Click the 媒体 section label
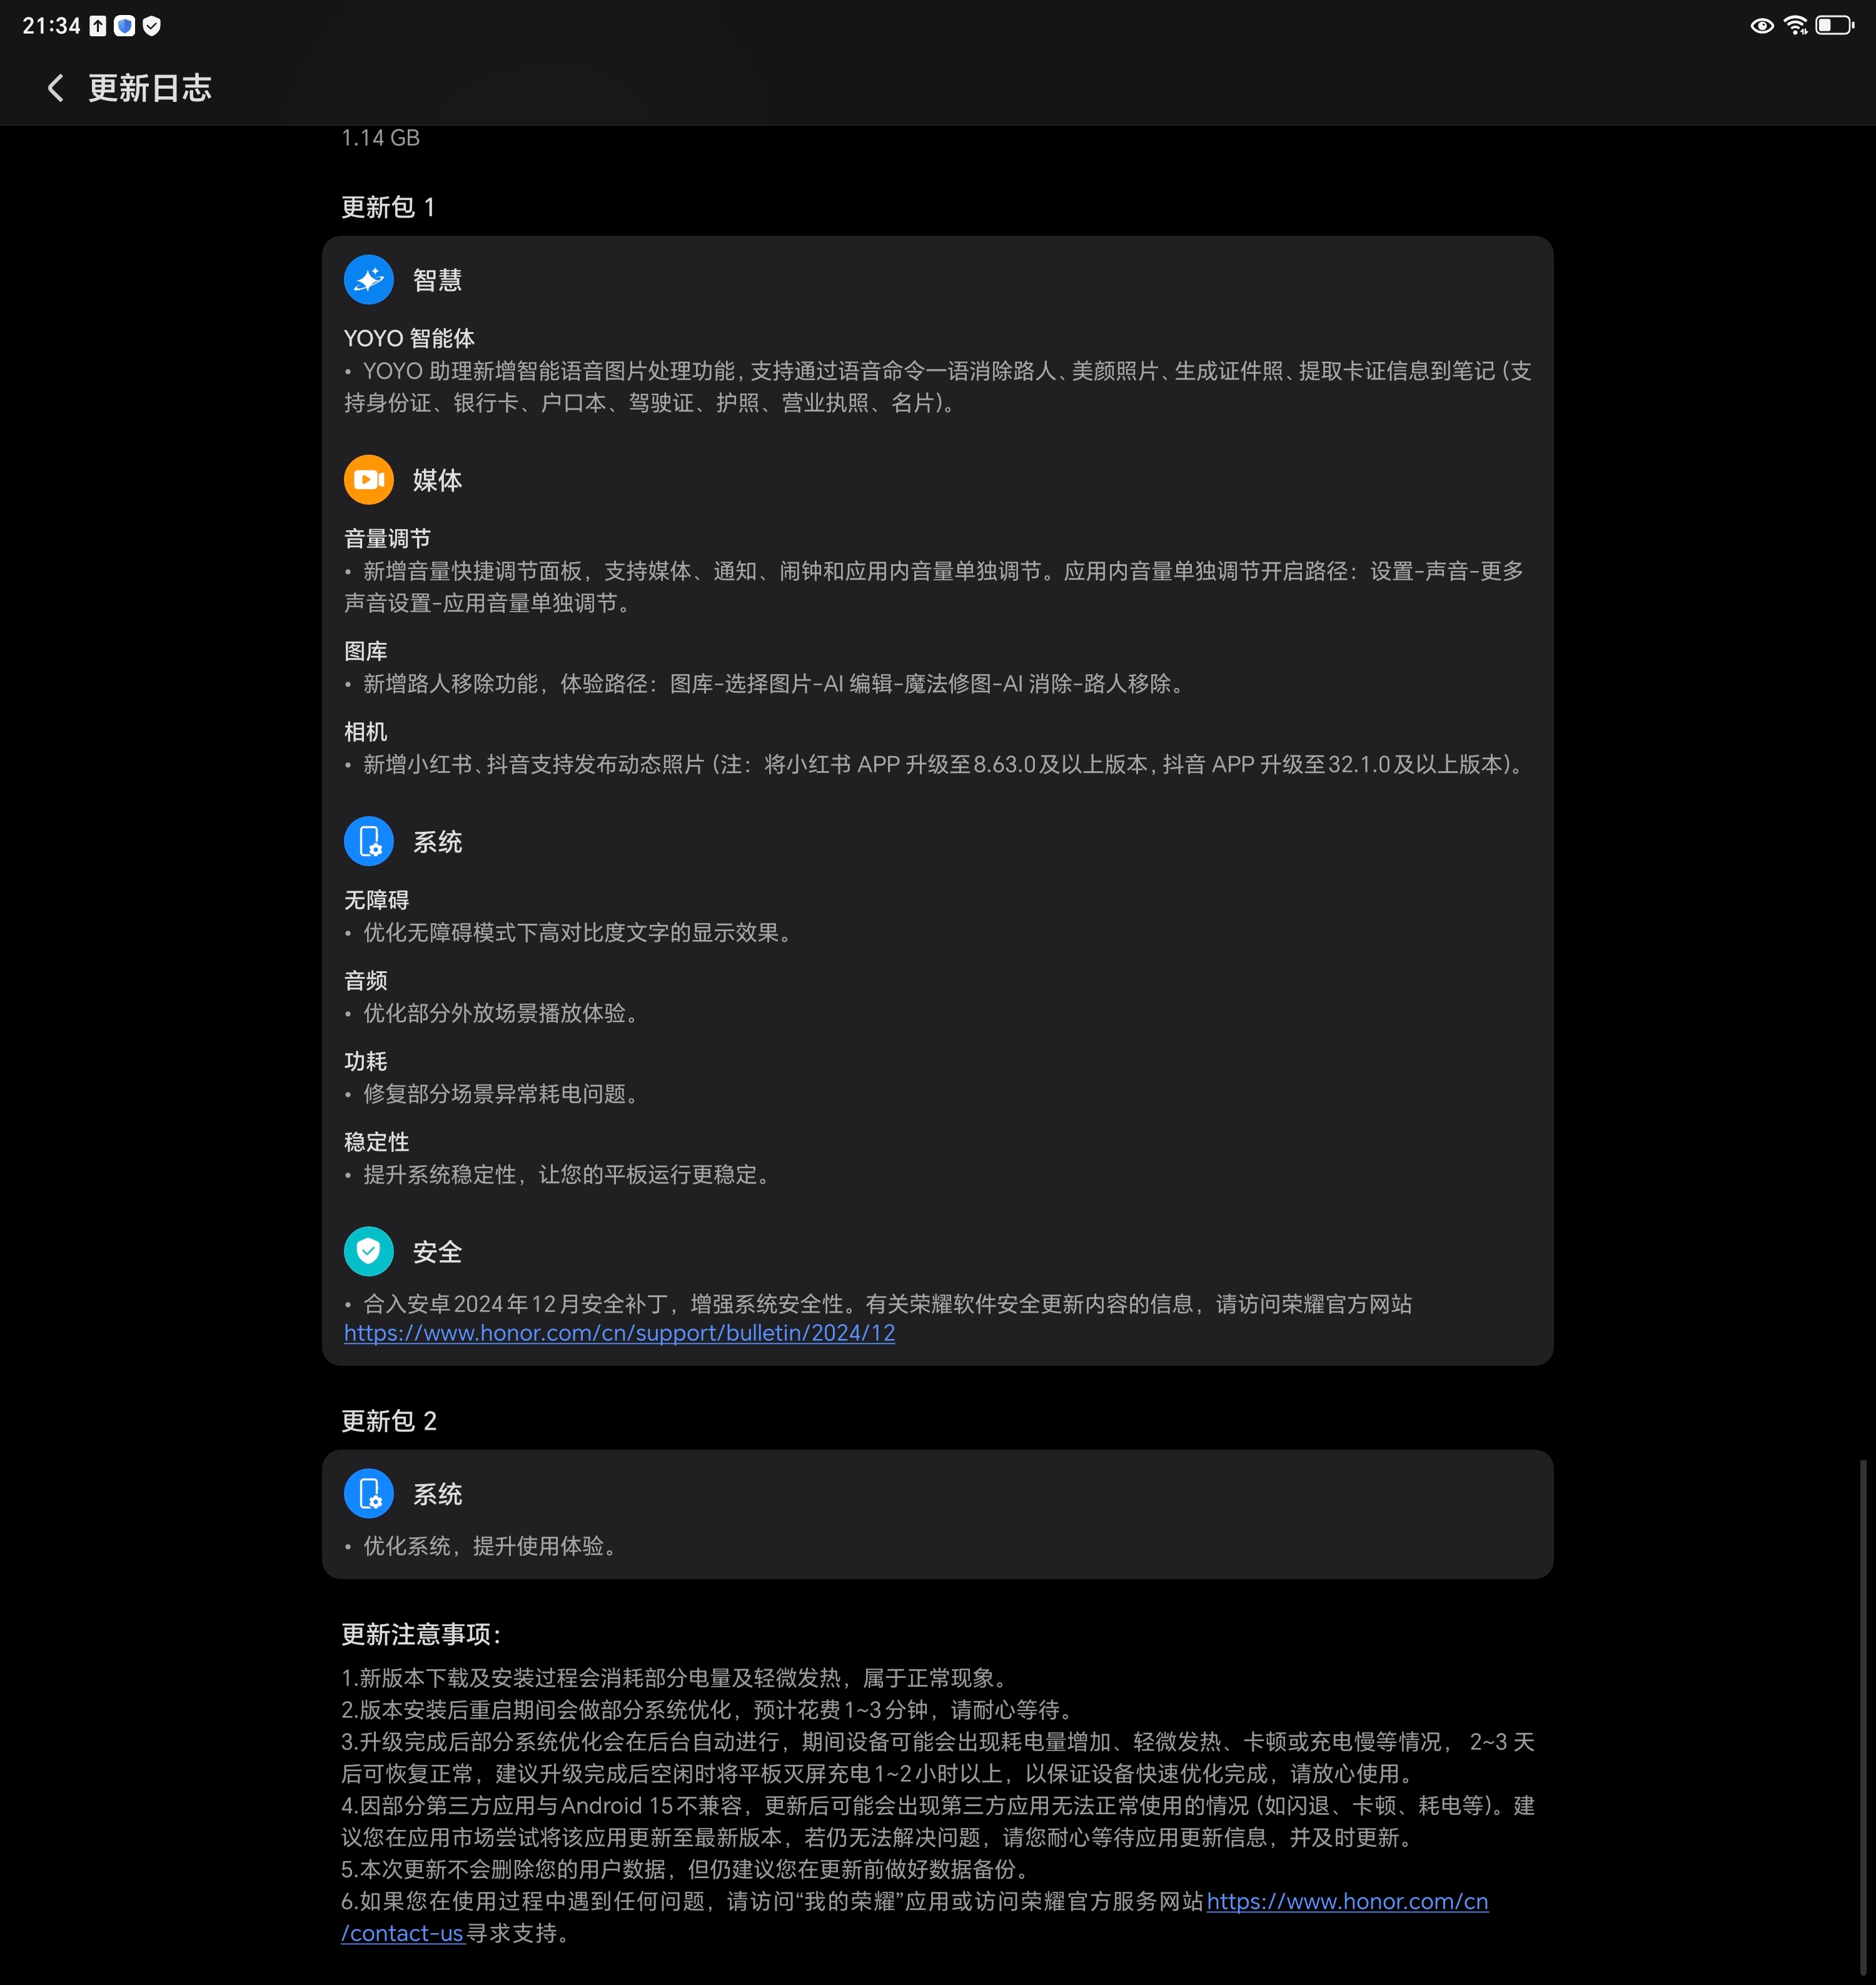 click(x=437, y=480)
